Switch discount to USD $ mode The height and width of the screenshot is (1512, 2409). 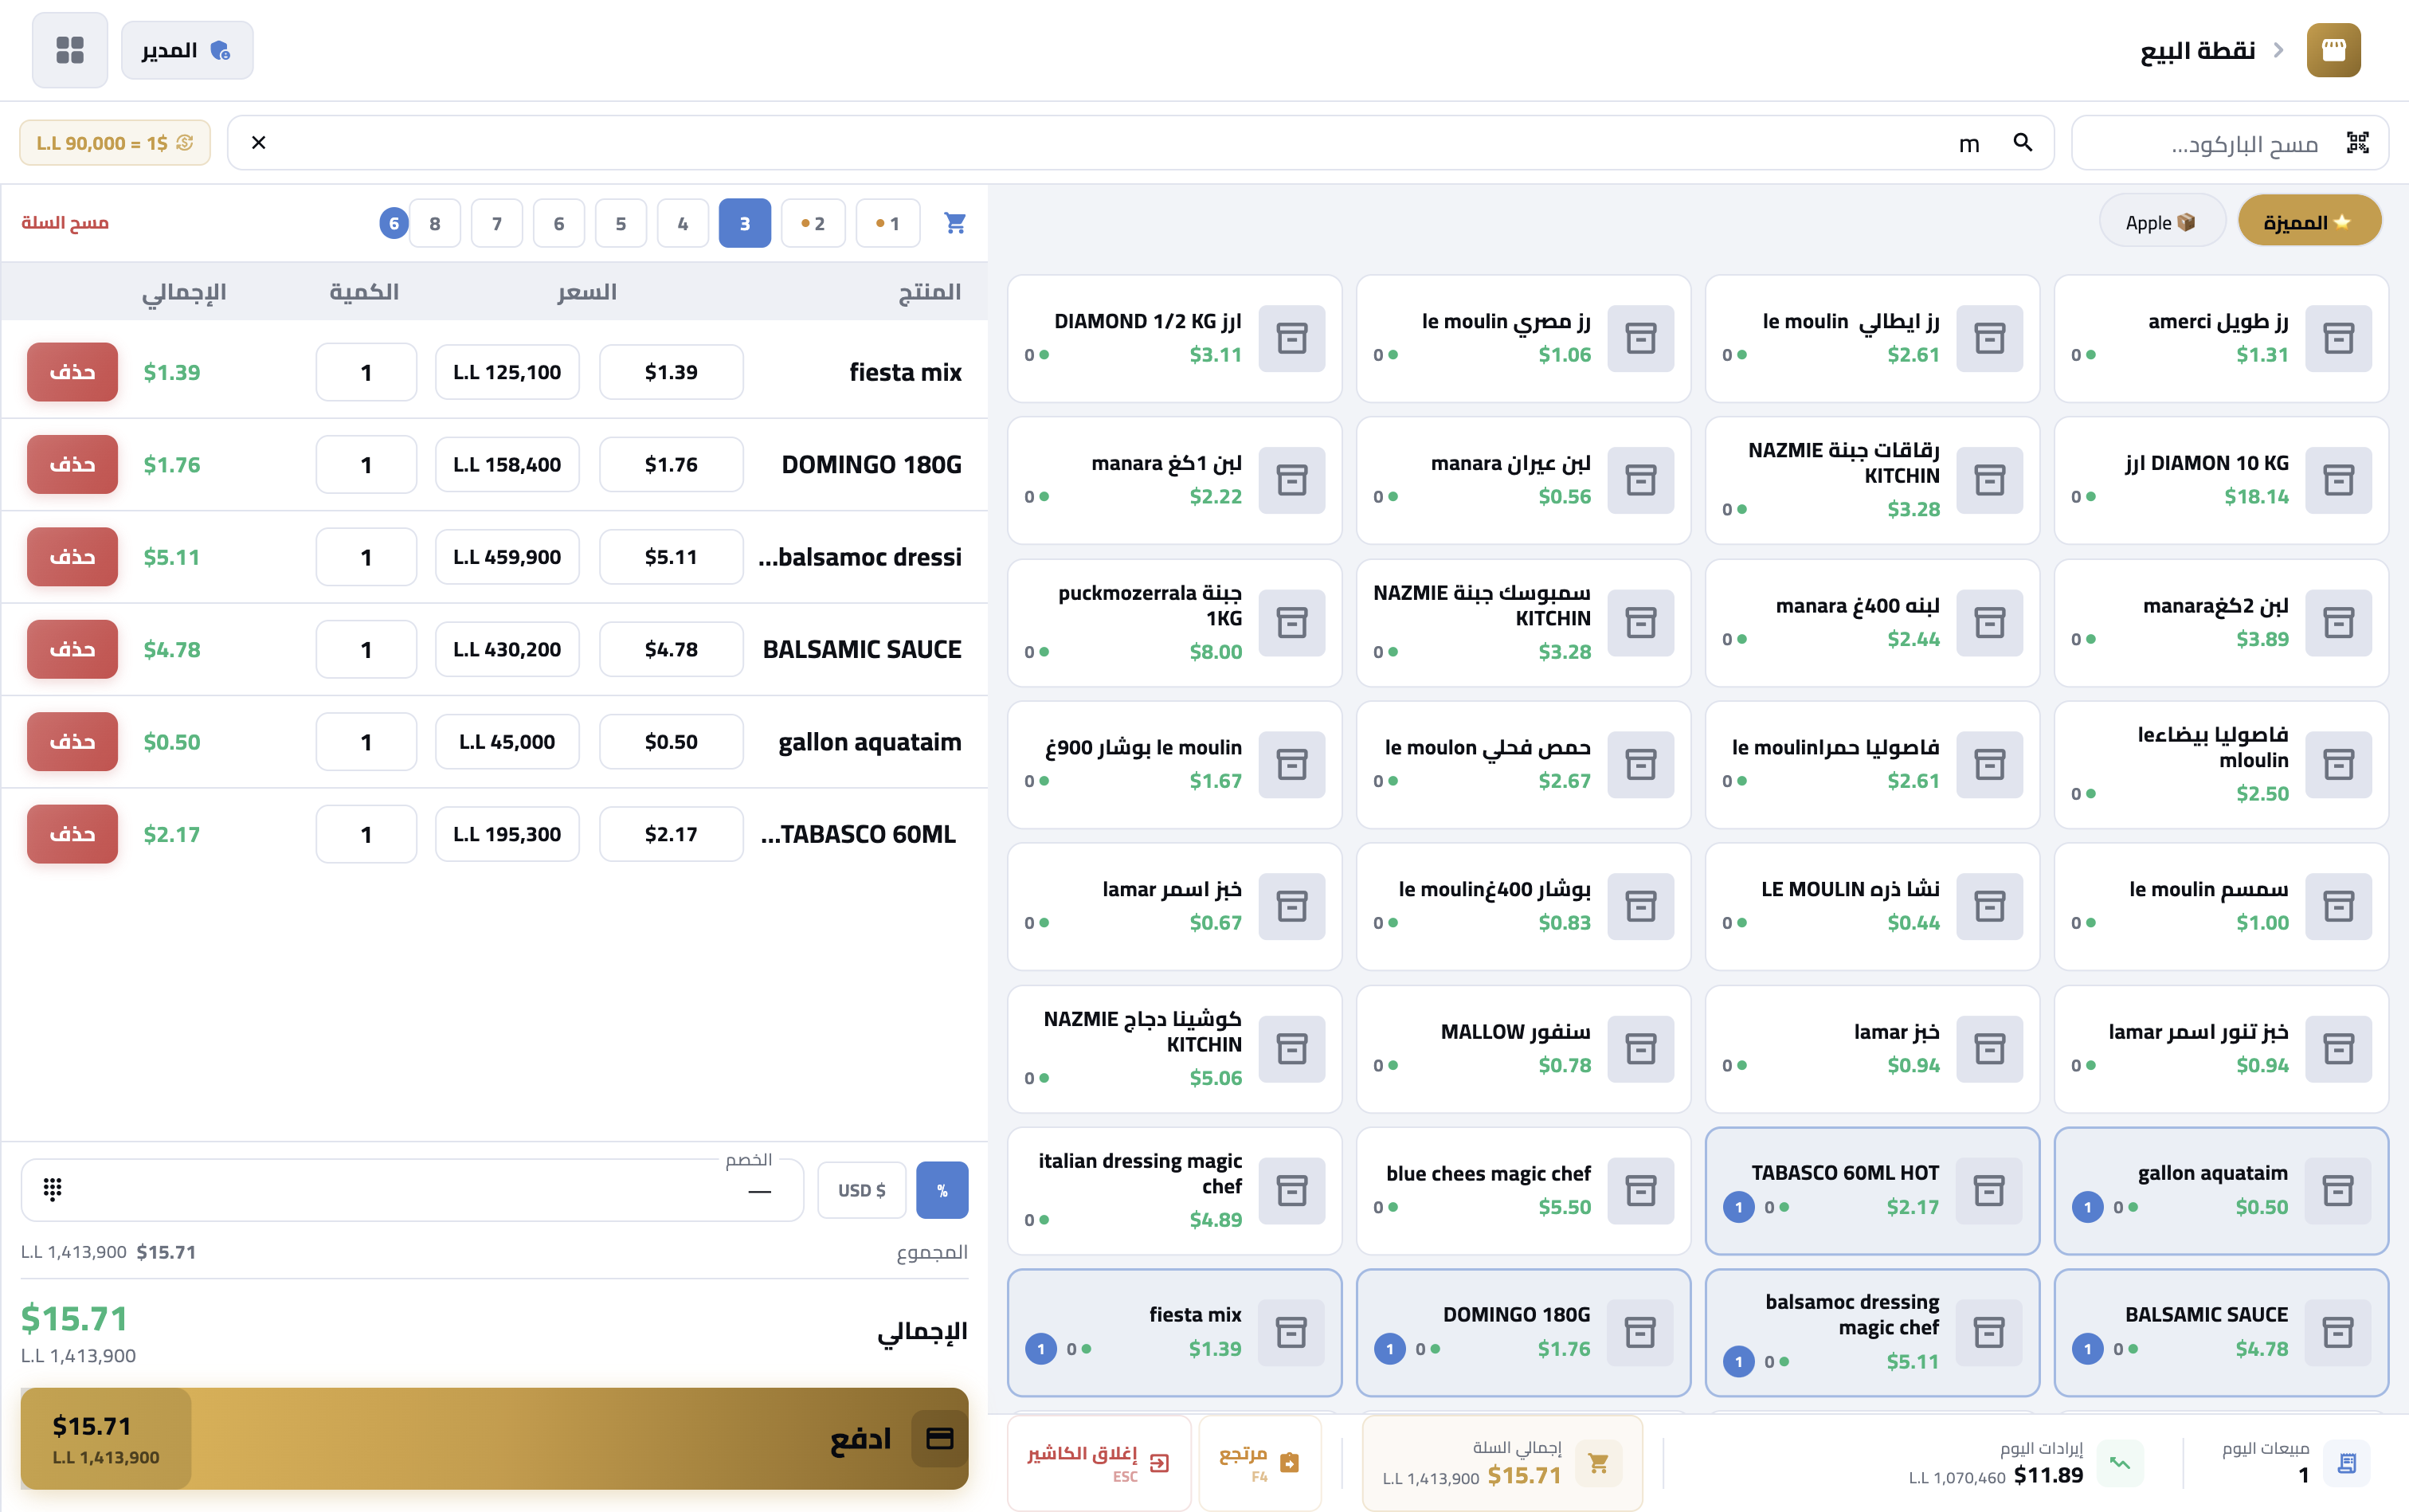[861, 1190]
